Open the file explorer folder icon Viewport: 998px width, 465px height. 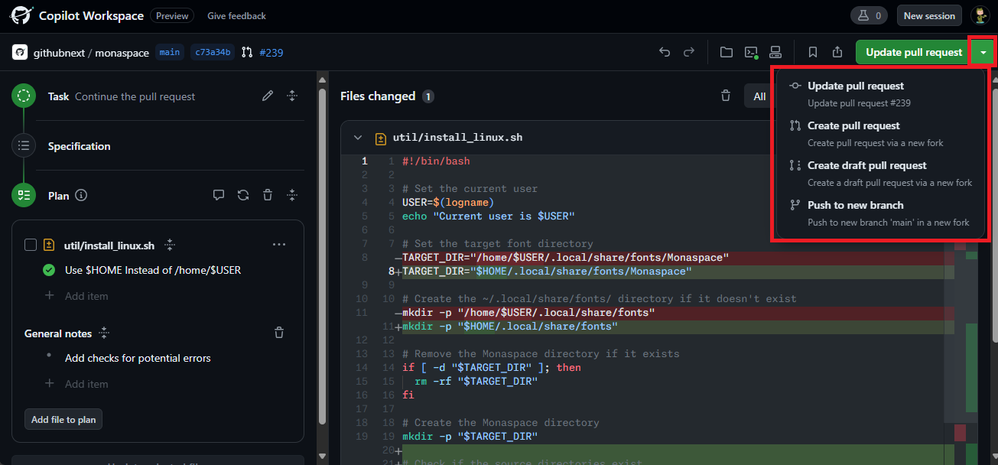[x=726, y=52]
